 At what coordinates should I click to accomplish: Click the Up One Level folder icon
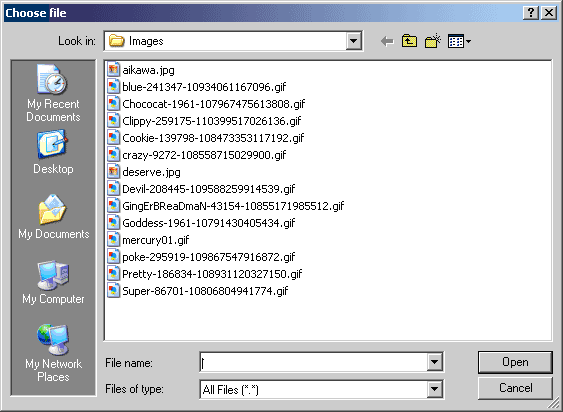[x=409, y=41]
